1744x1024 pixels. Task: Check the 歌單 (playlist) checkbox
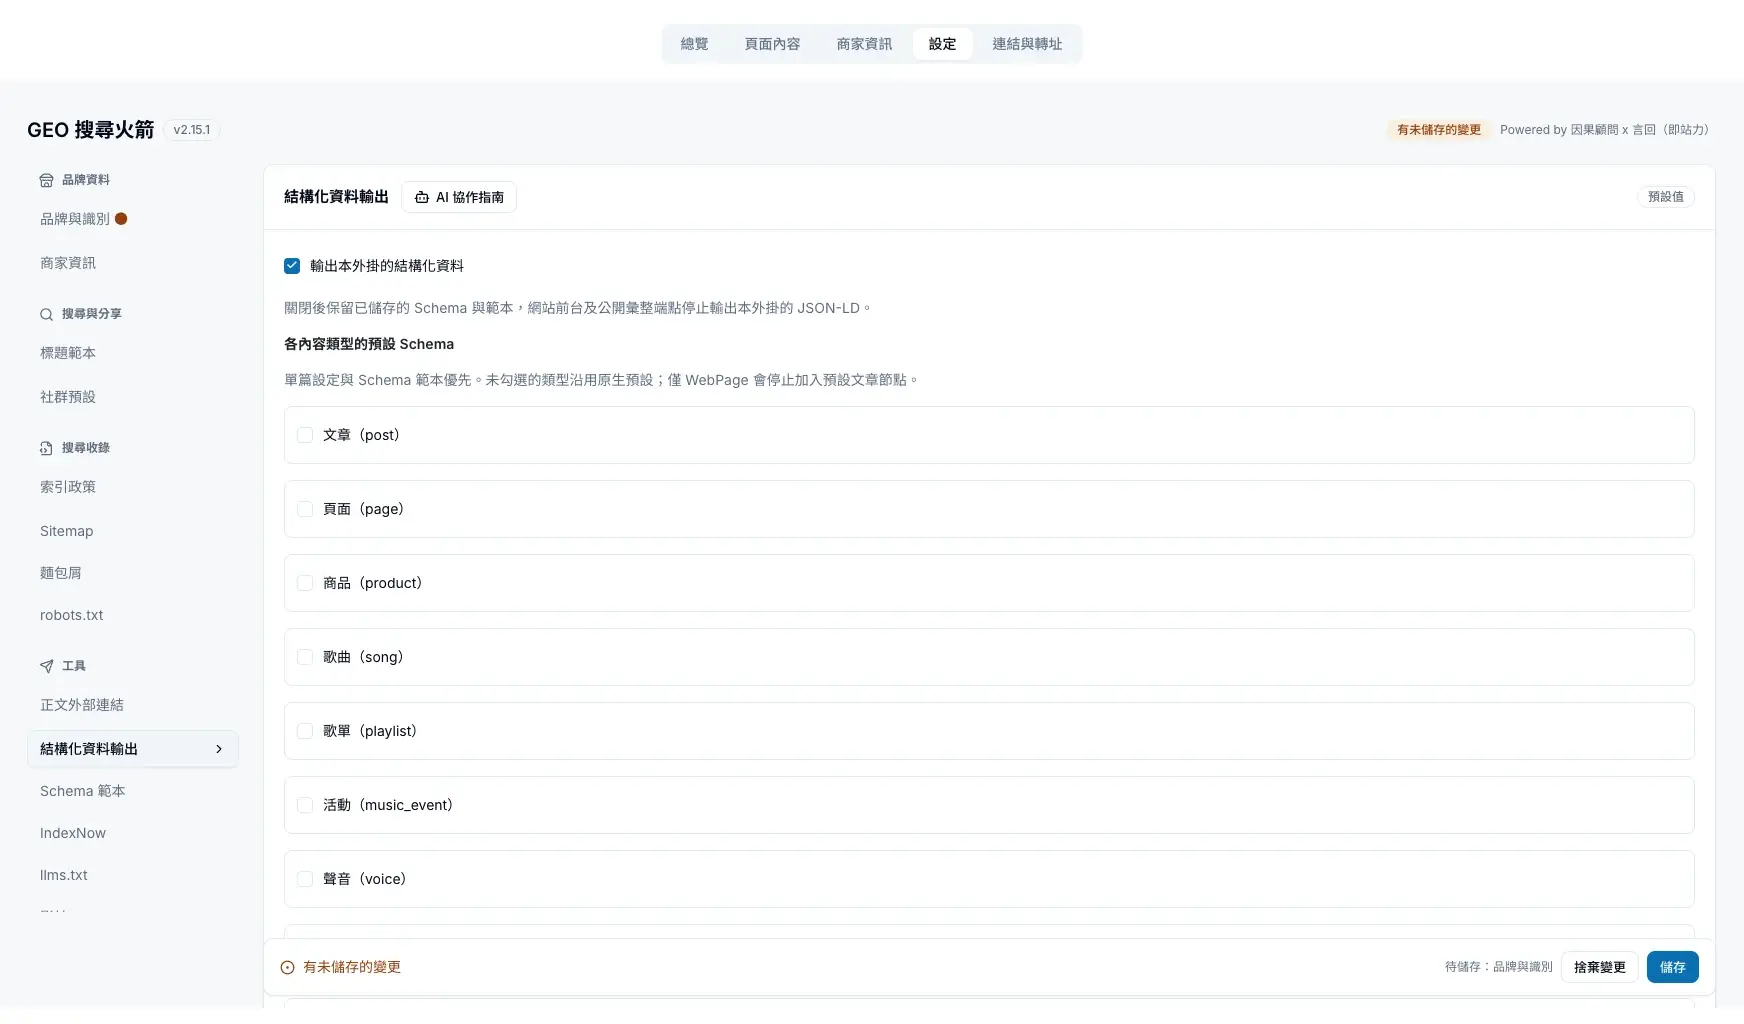pyautogui.click(x=305, y=731)
